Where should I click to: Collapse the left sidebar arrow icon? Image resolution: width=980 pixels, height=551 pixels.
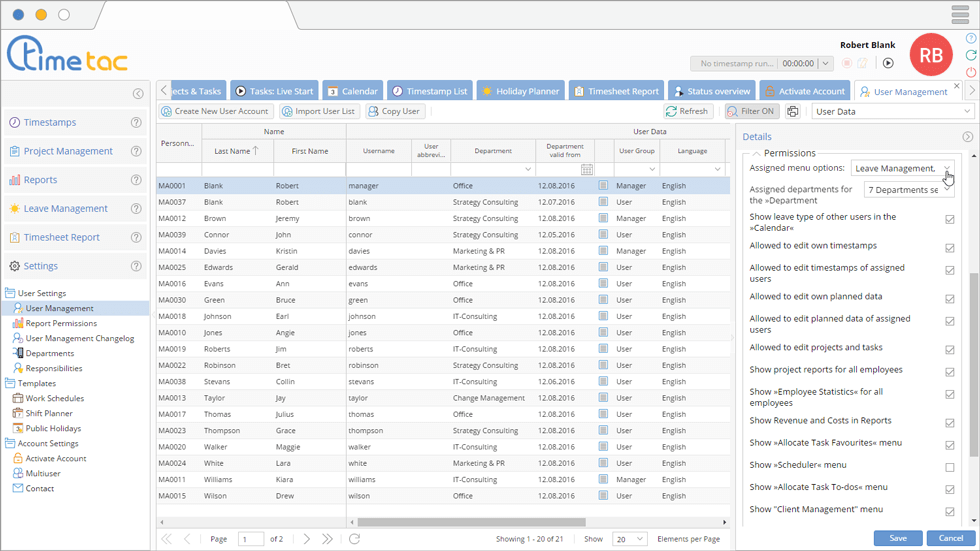click(138, 94)
